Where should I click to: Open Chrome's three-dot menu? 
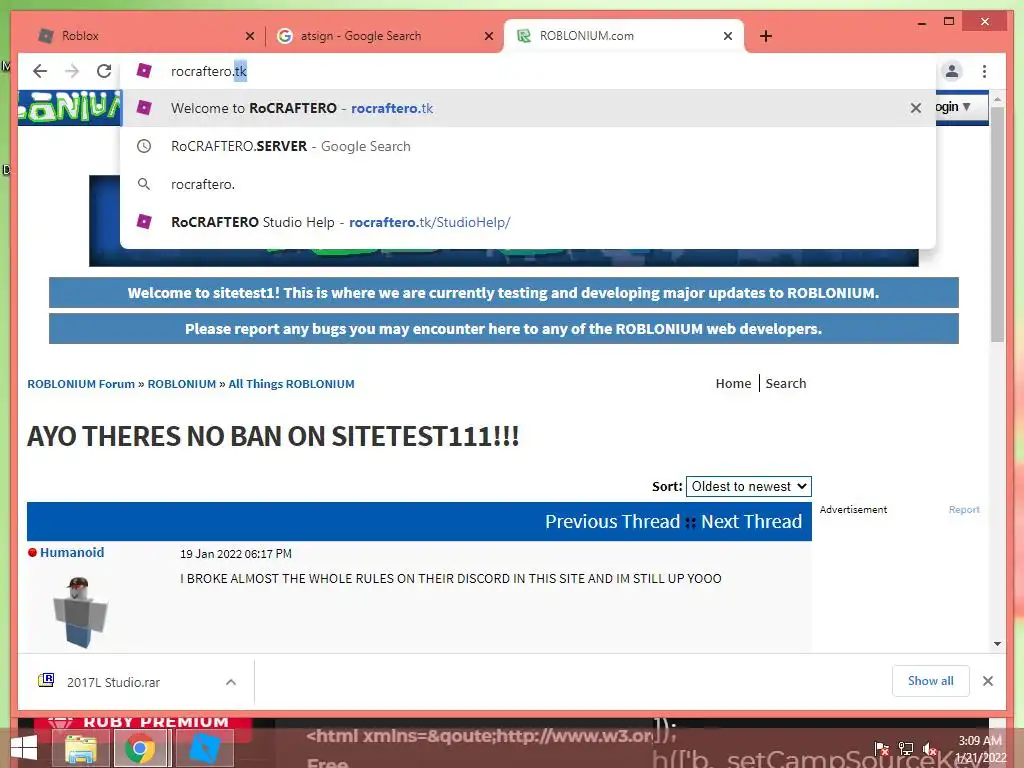pyautogui.click(x=984, y=71)
